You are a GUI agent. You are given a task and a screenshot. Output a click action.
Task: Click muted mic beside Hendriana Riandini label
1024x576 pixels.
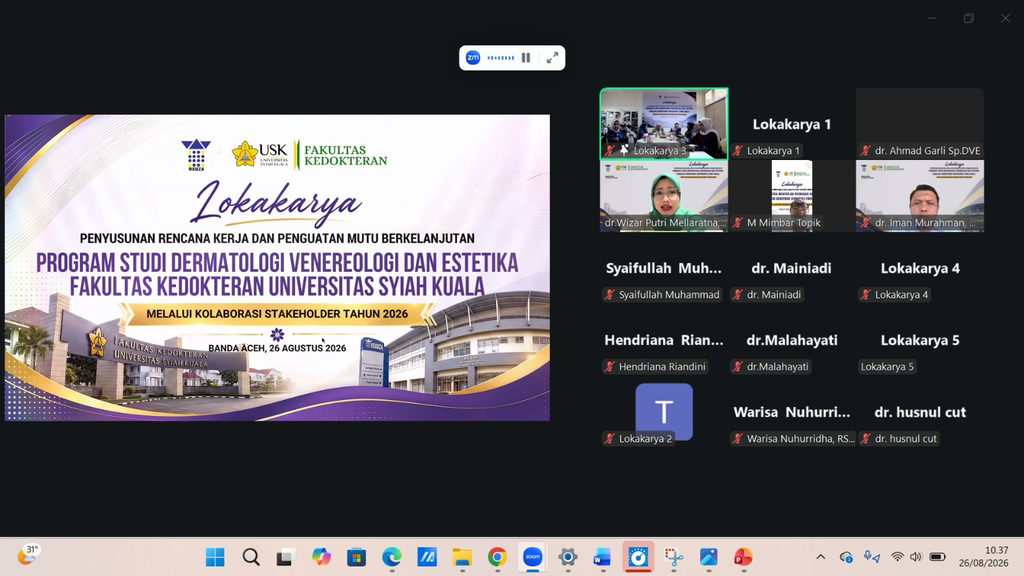pyautogui.click(x=610, y=366)
